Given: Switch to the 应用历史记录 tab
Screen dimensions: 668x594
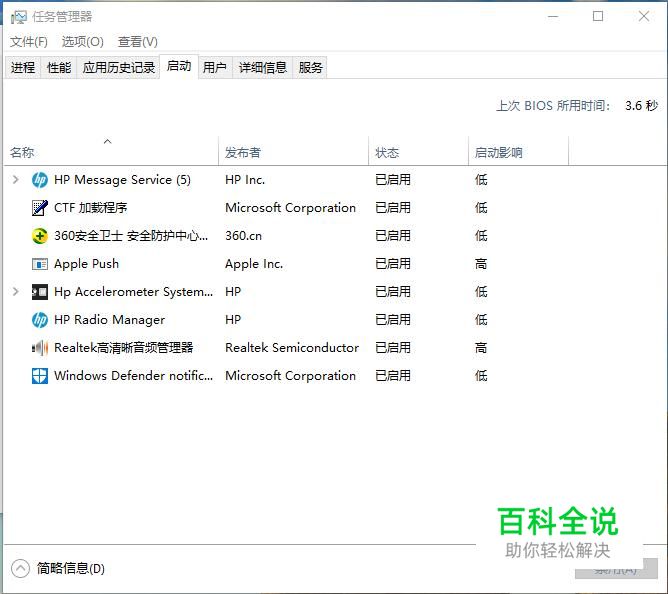Looking at the screenshot, I should [x=118, y=67].
